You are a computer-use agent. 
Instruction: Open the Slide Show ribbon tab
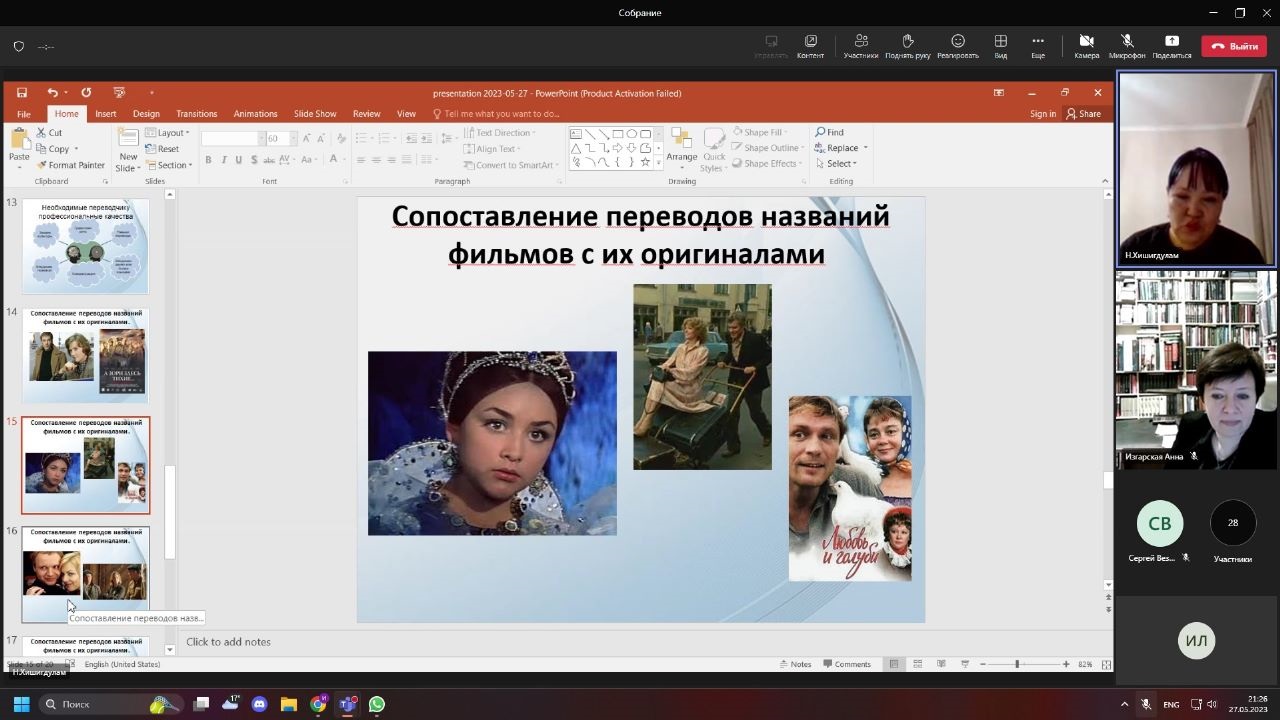315,114
